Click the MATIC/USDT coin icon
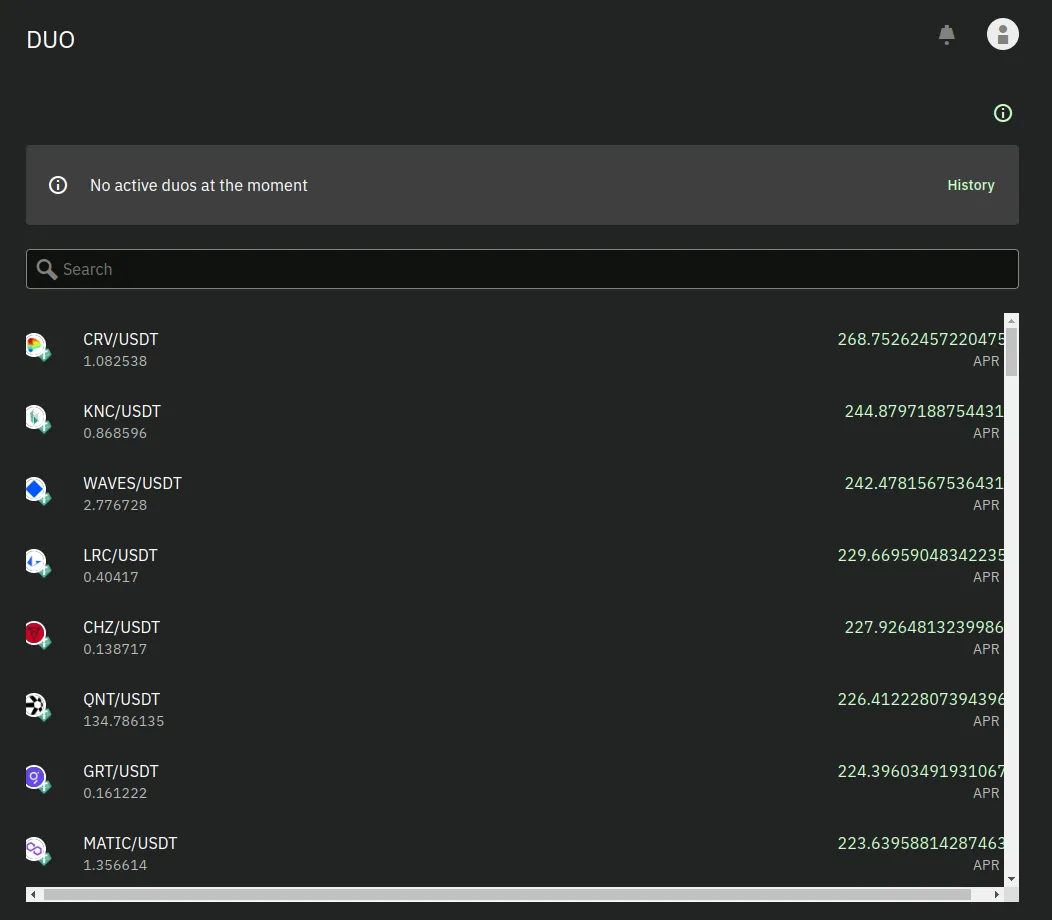Viewport: 1052px width, 920px height. pyautogui.click(x=38, y=851)
